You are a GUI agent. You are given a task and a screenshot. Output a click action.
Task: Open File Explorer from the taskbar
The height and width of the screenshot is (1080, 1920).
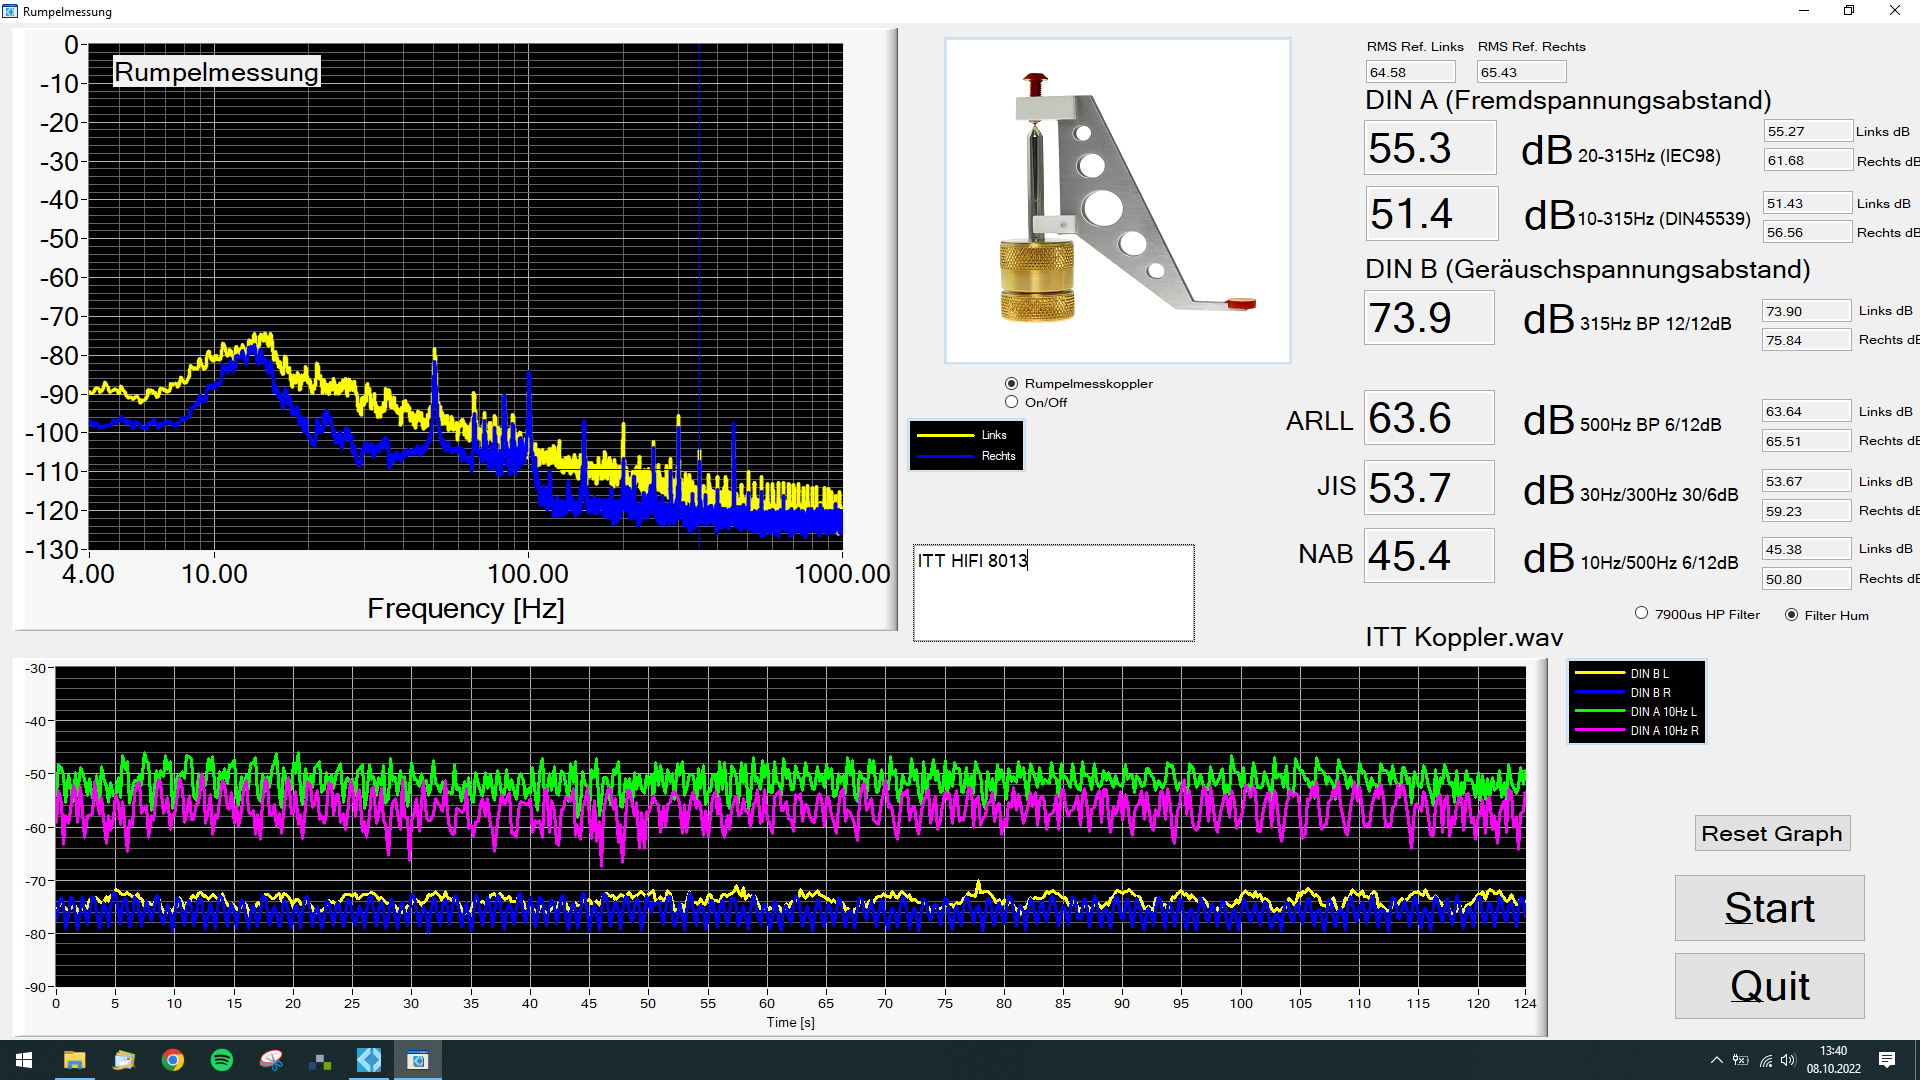[75, 1060]
